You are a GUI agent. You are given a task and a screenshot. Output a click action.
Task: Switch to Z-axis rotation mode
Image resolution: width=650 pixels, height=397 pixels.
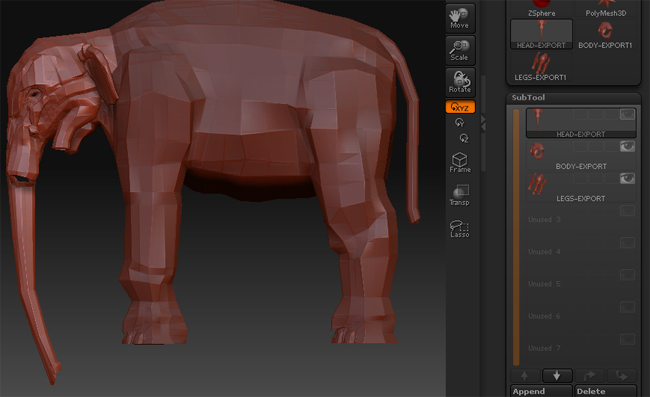click(x=464, y=138)
